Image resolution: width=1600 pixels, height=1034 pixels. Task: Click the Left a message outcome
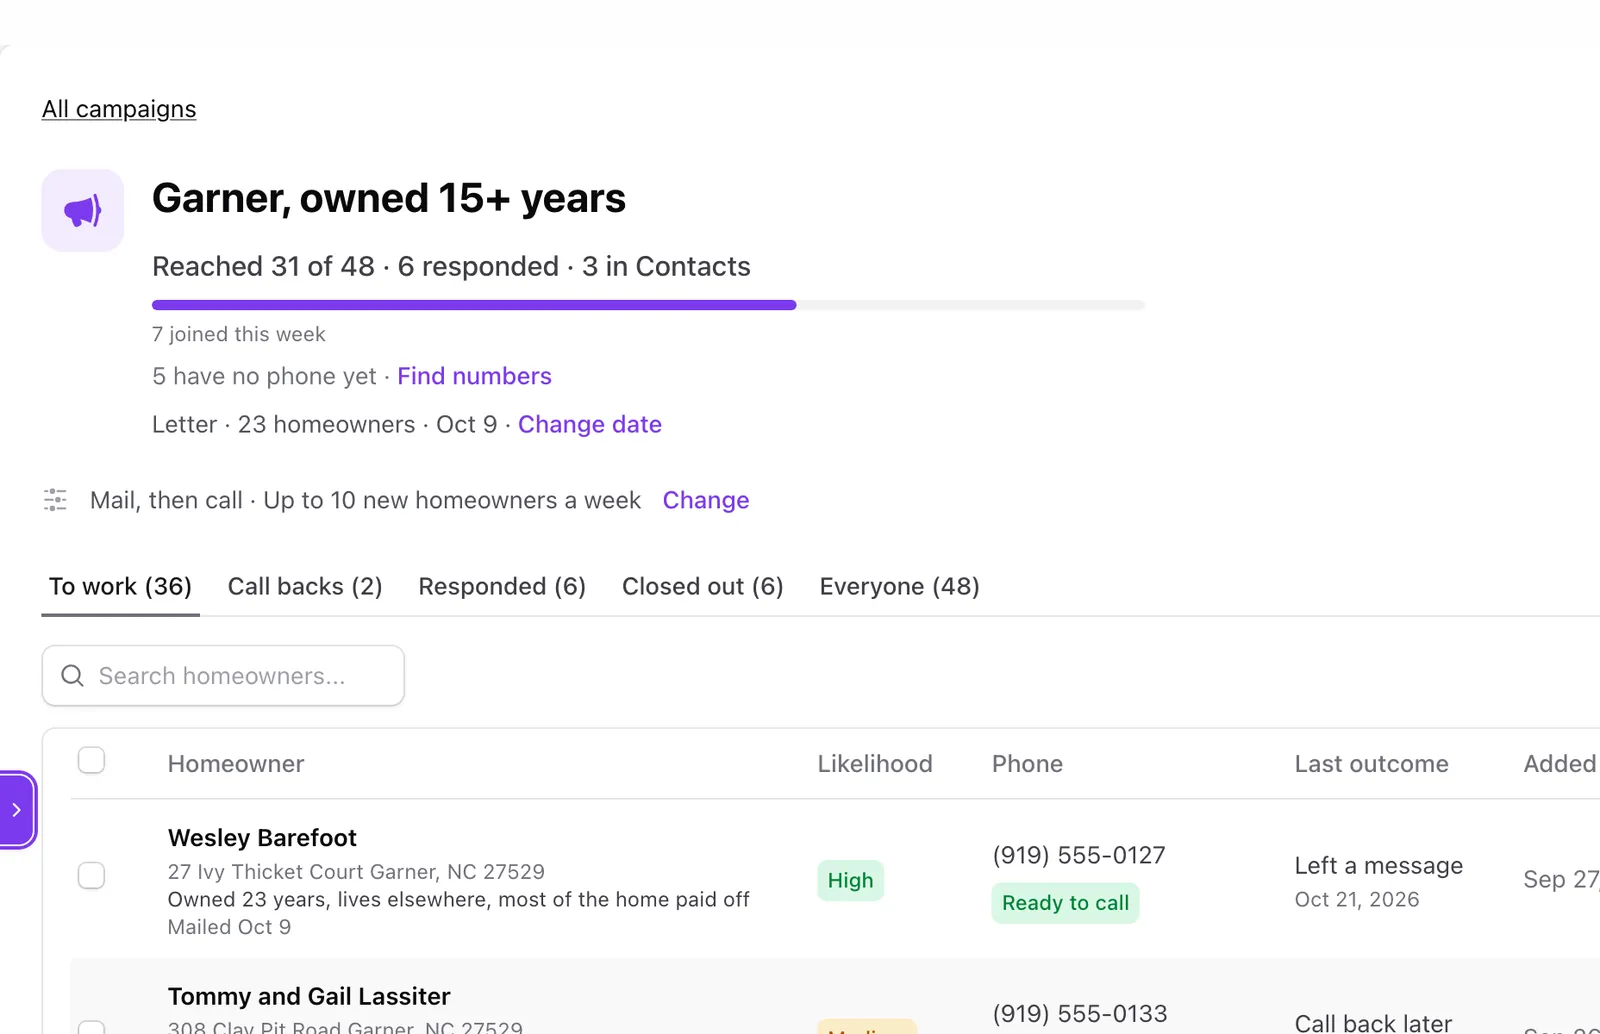click(x=1379, y=866)
